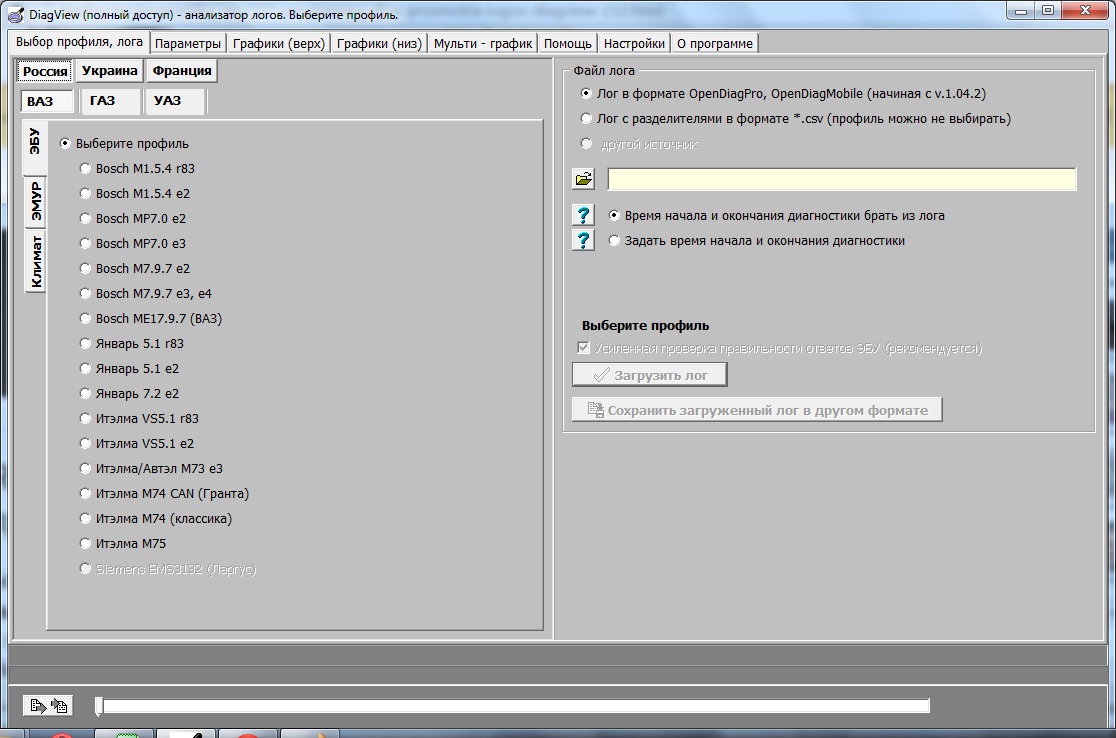1116x738 pixels.
Task: Open the Помощь tab
Action: click(x=568, y=43)
